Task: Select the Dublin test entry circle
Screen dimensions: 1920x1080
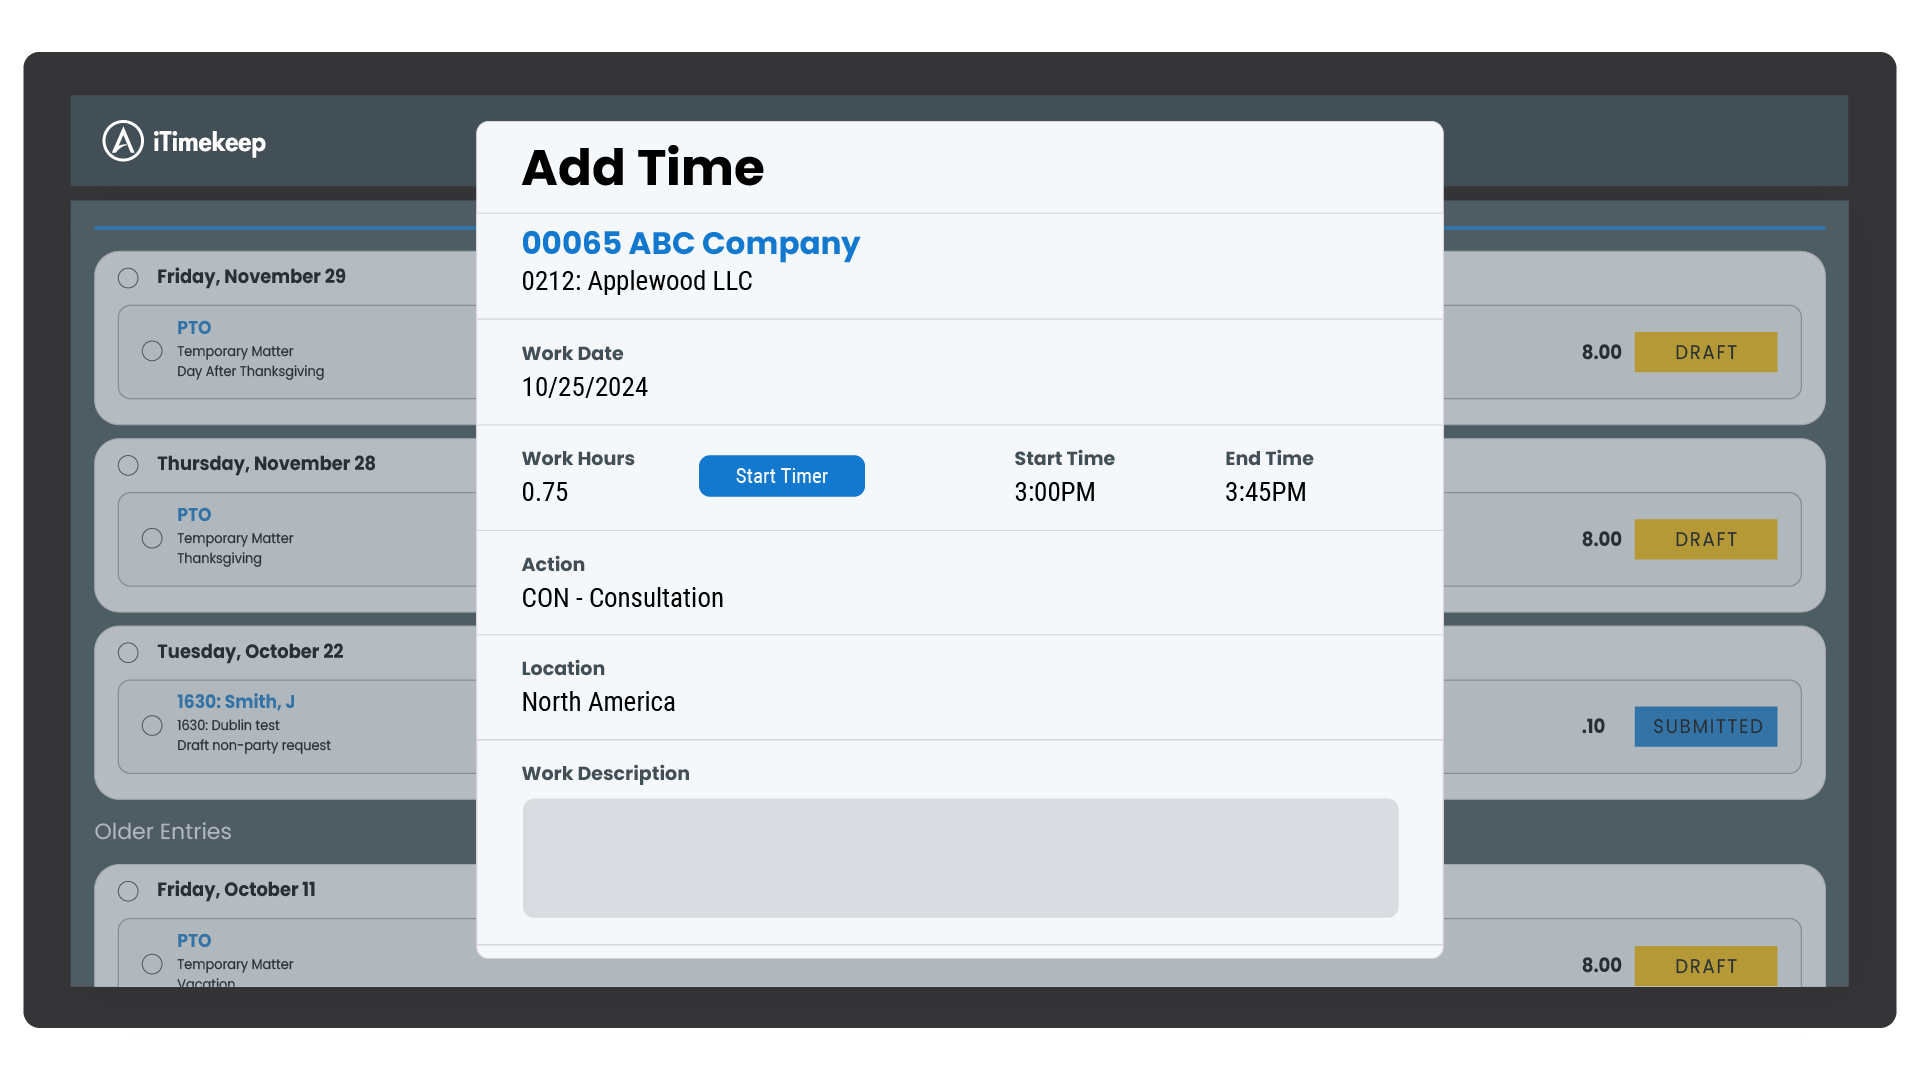Action: pos(152,725)
